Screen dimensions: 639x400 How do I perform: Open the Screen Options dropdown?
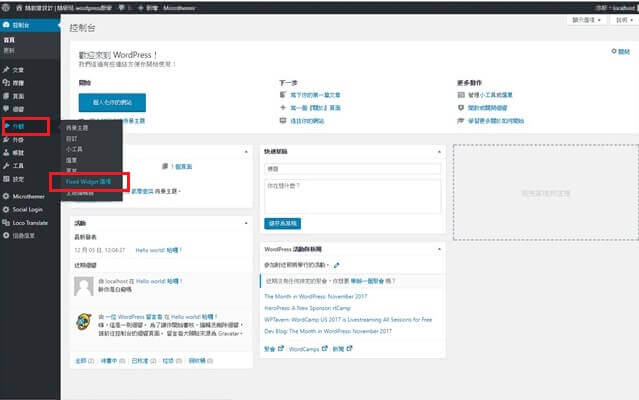586,20
